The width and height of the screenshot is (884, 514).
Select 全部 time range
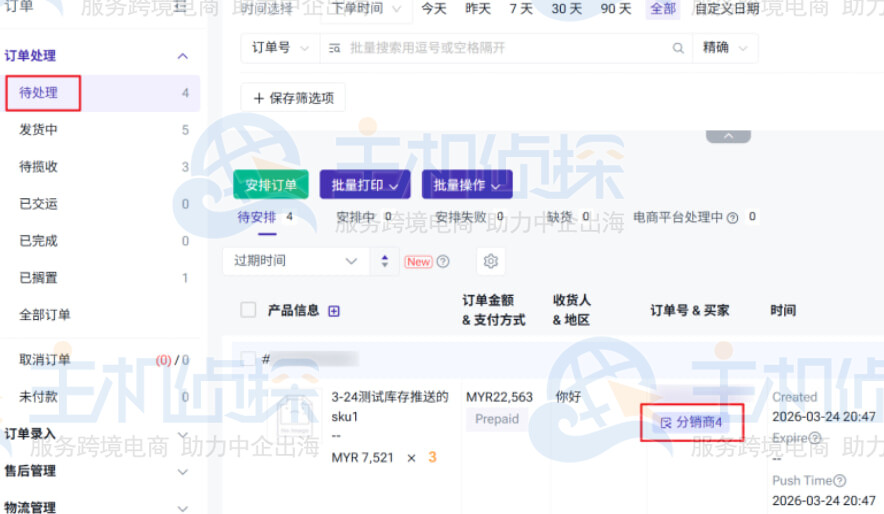[663, 9]
